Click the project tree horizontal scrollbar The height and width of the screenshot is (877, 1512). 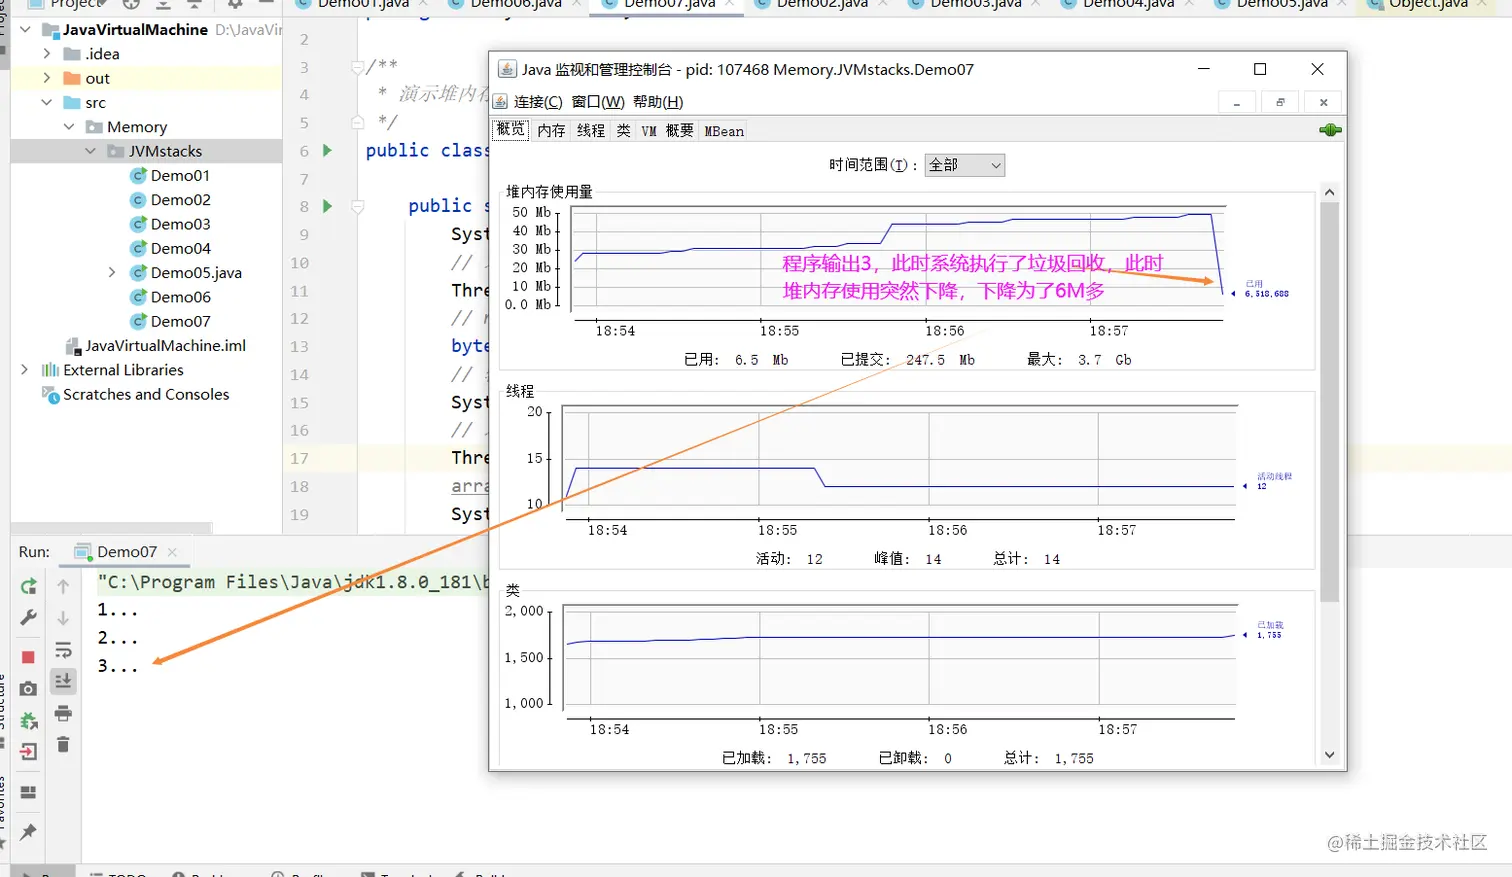pos(111,527)
